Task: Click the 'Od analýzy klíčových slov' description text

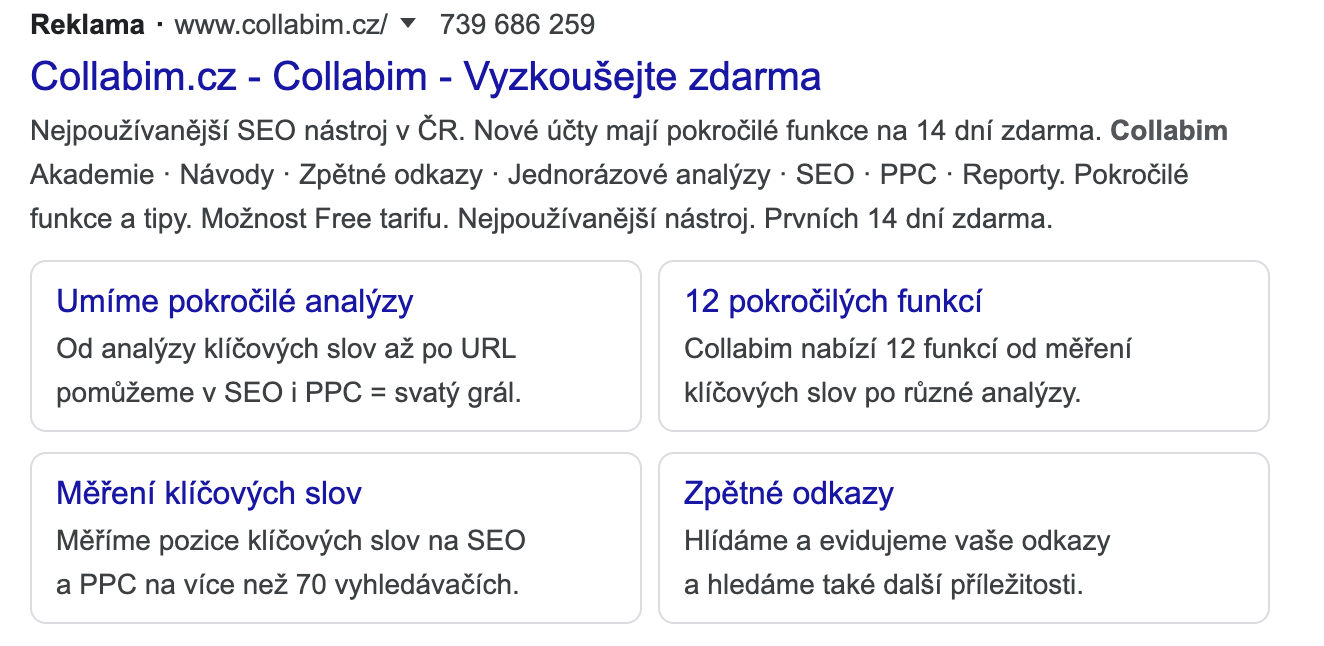Action: (287, 371)
